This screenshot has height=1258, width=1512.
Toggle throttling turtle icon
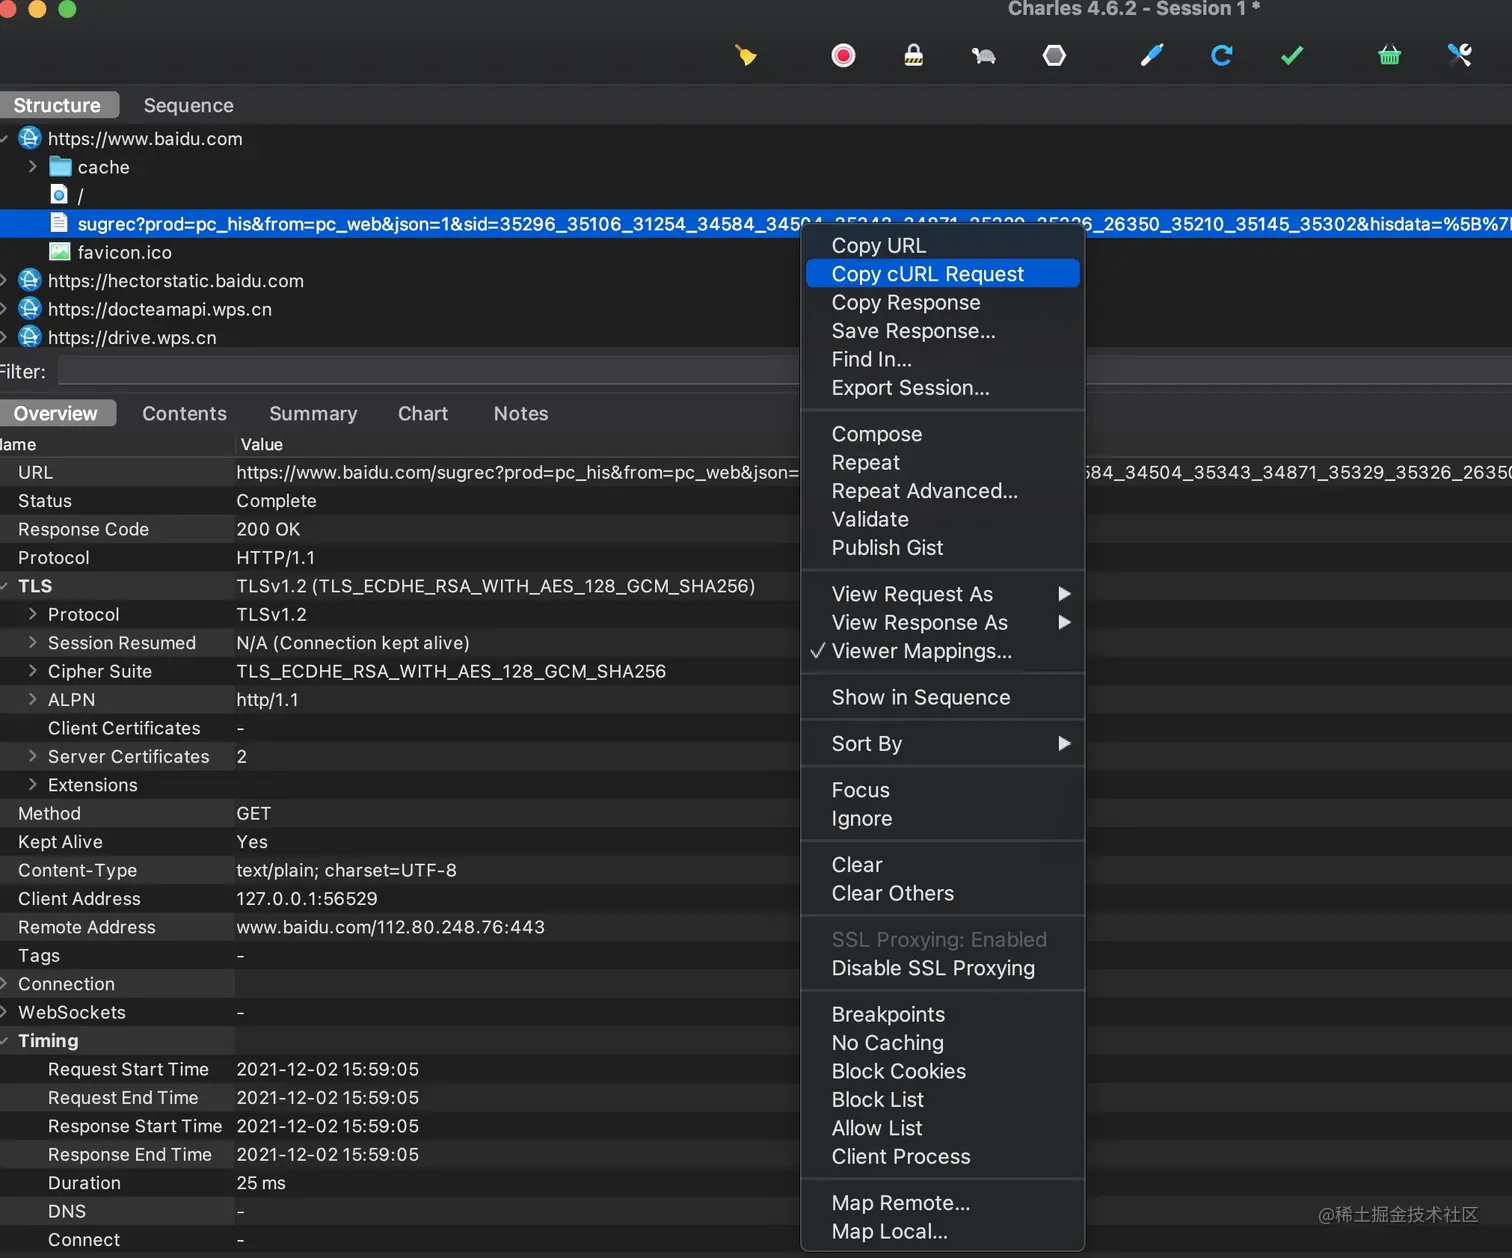(984, 56)
